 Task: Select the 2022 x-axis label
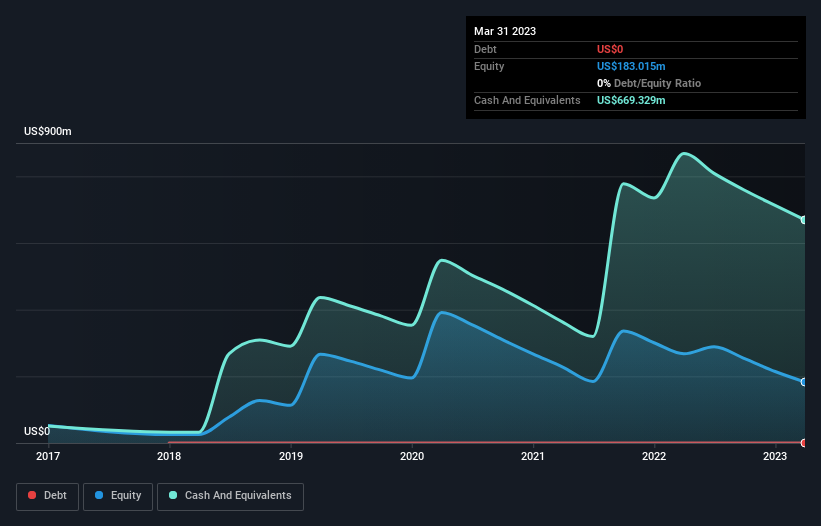[654, 456]
